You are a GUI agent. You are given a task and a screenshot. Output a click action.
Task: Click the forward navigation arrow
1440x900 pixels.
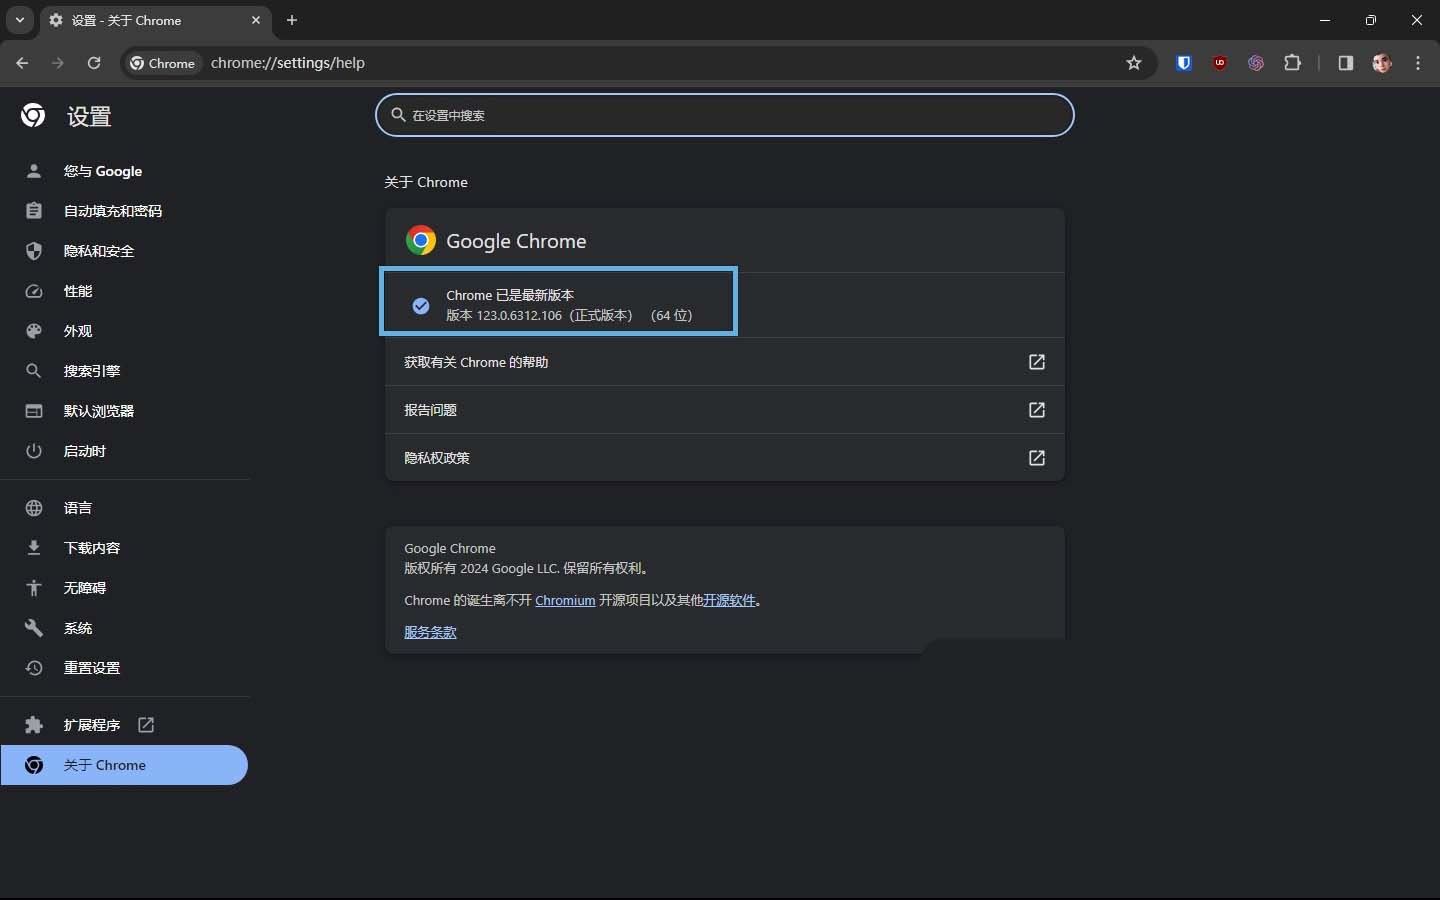[58, 63]
